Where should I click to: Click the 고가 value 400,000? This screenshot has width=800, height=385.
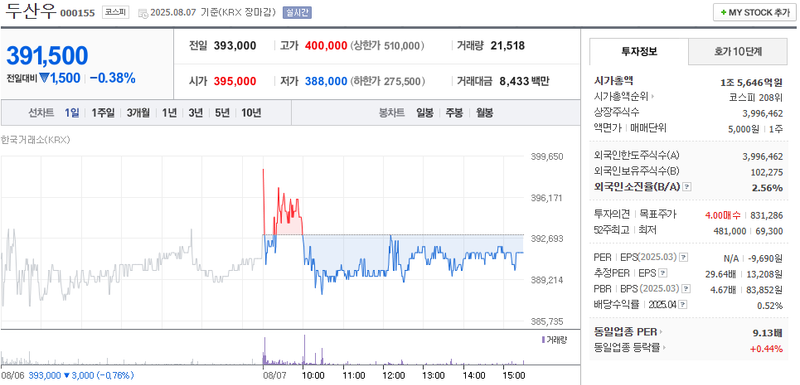[x=326, y=46]
